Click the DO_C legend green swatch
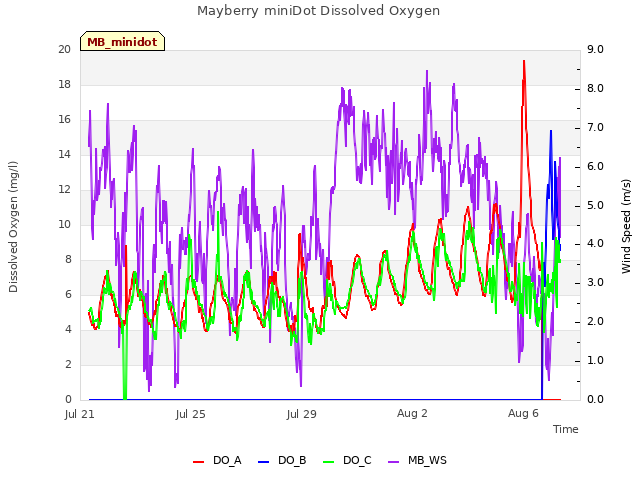640x480 pixels. click(329, 462)
